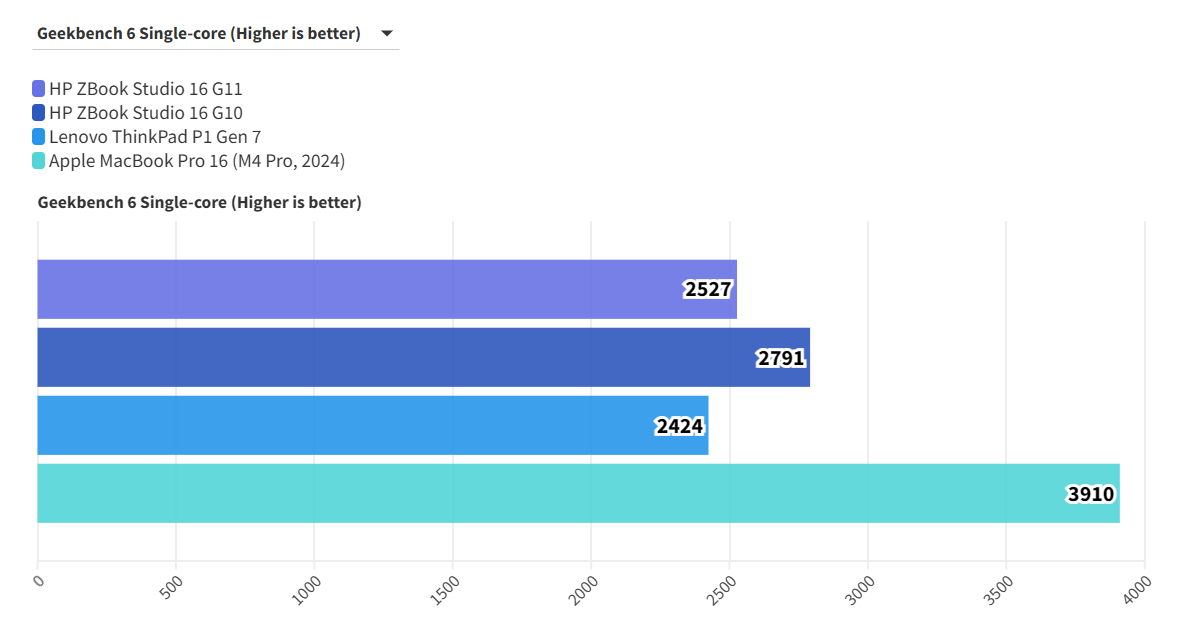Click the chart title above the bars
The image size is (1180, 625).
[199, 202]
